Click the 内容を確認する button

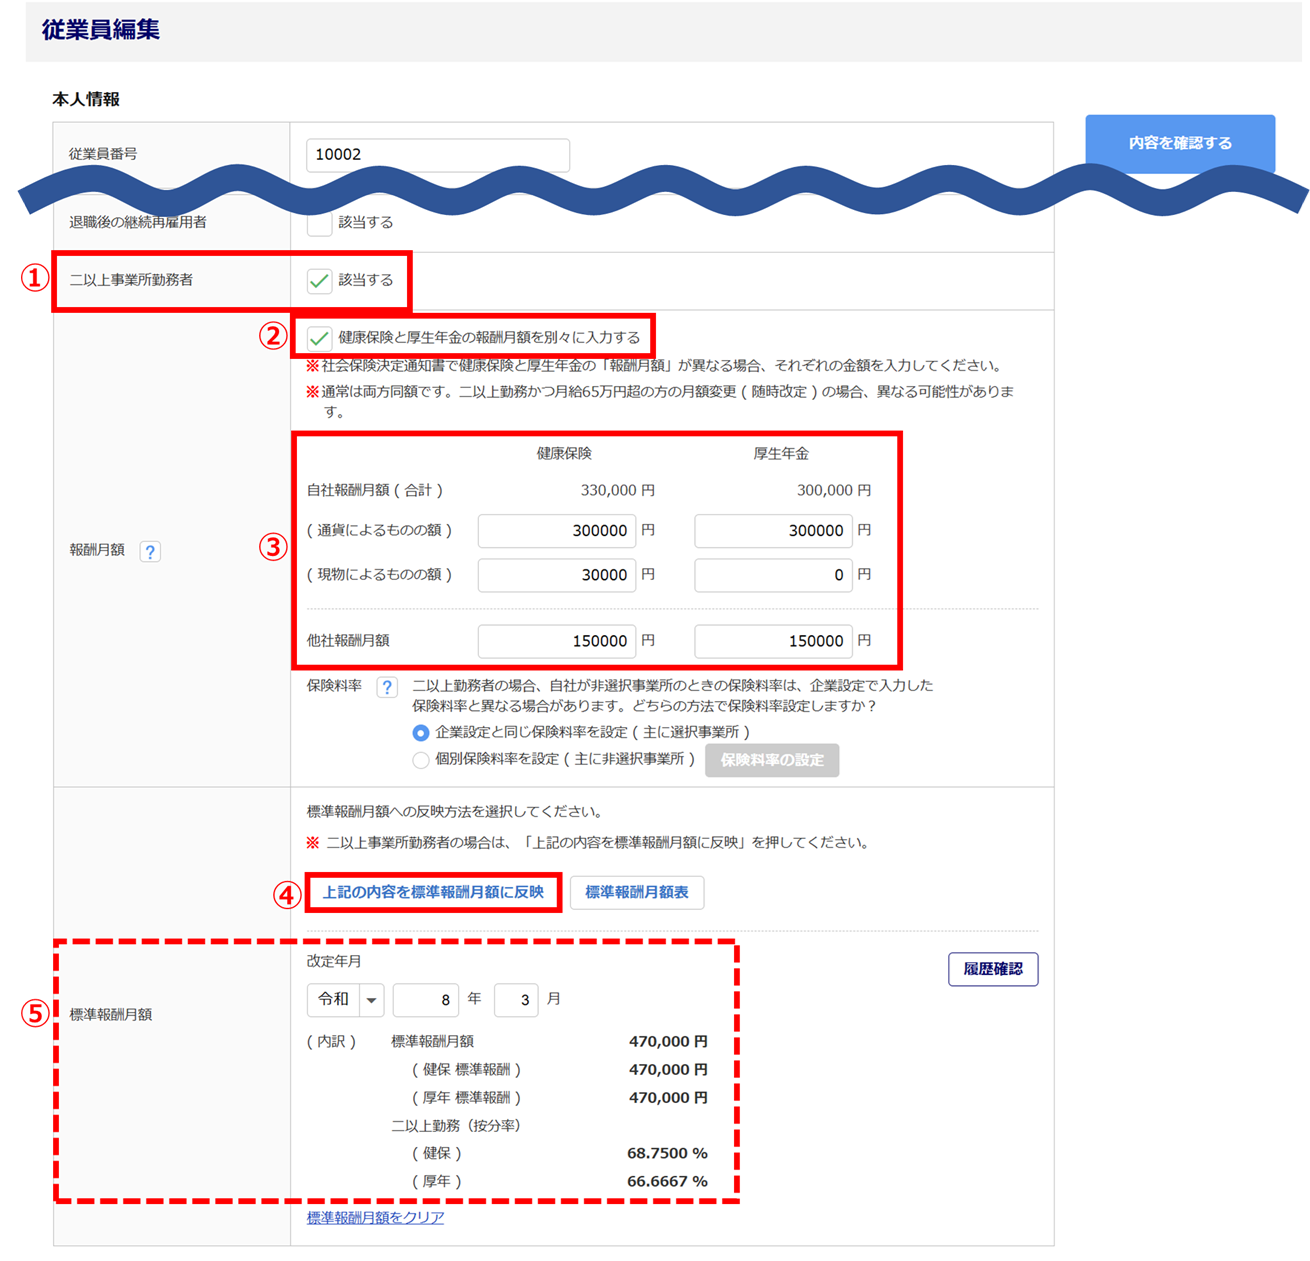point(1179,143)
